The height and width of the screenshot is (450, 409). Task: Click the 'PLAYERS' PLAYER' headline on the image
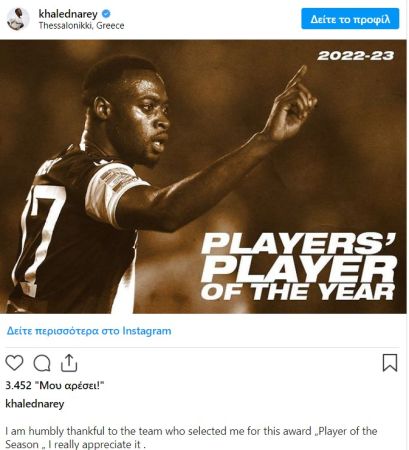[x=299, y=257]
